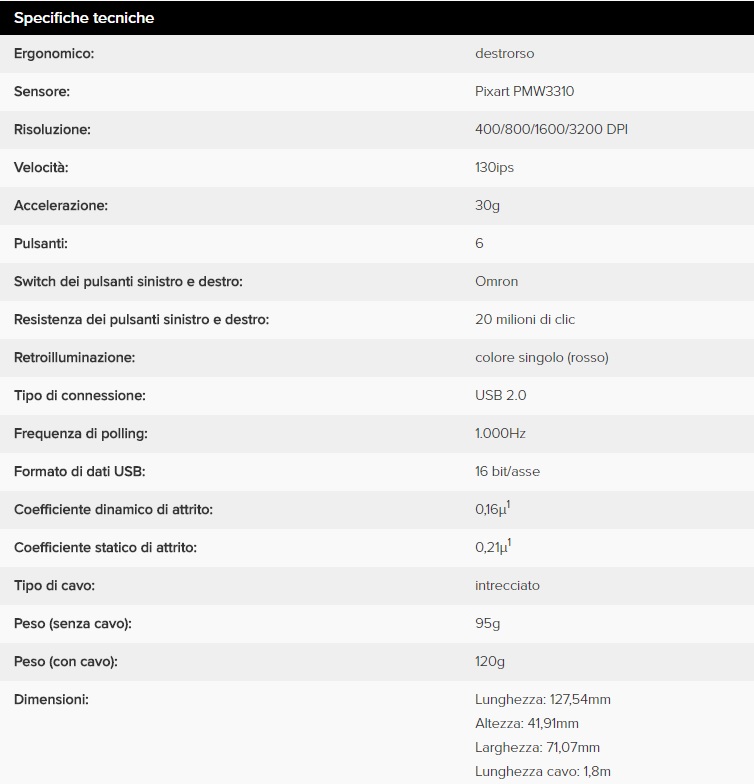Select the Pixart PMW3310 sensor value
The image size is (754, 784).
[x=524, y=91]
